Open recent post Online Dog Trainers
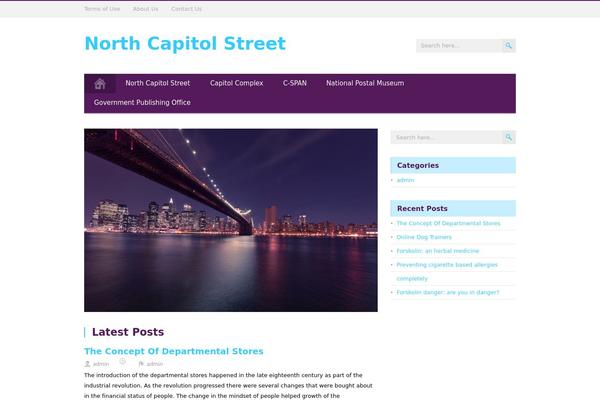Image resolution: width=600 pixels, height=400 pixels. click(424, 237)
